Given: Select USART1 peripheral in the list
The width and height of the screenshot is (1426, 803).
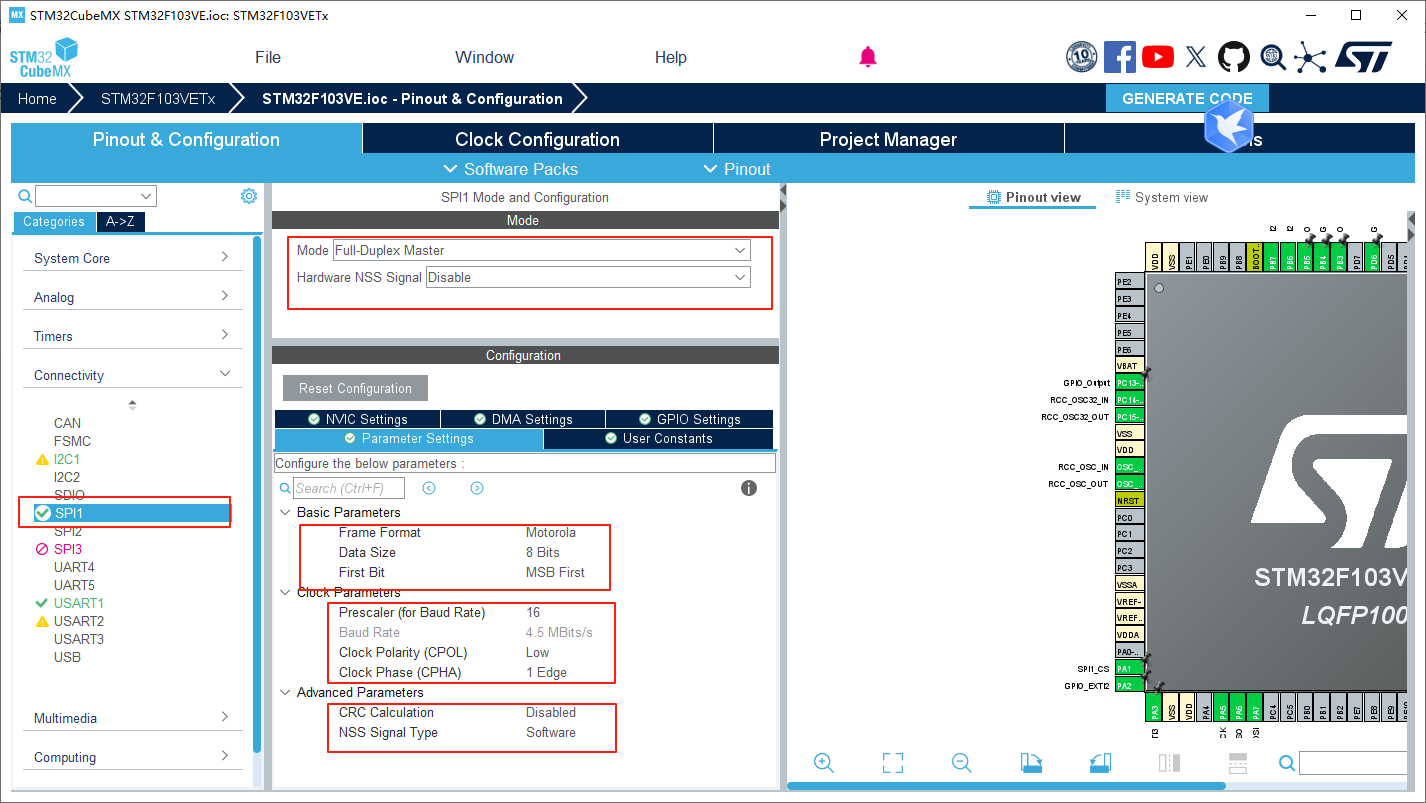Looking at the screenshot, I should (78, 603).
